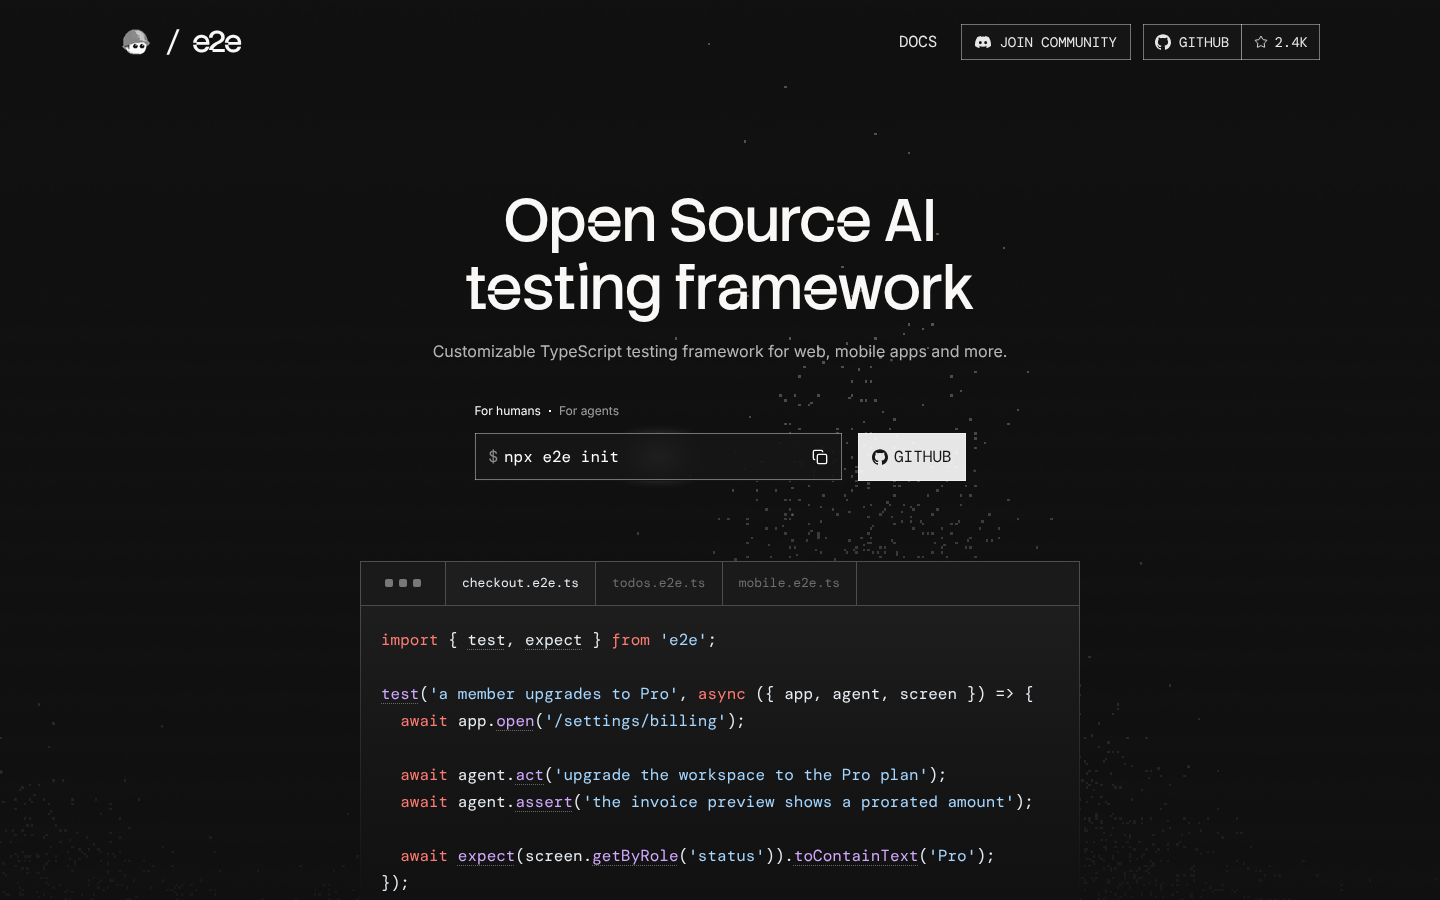Click the 2.4K stars counter

tap(1281, 42)
